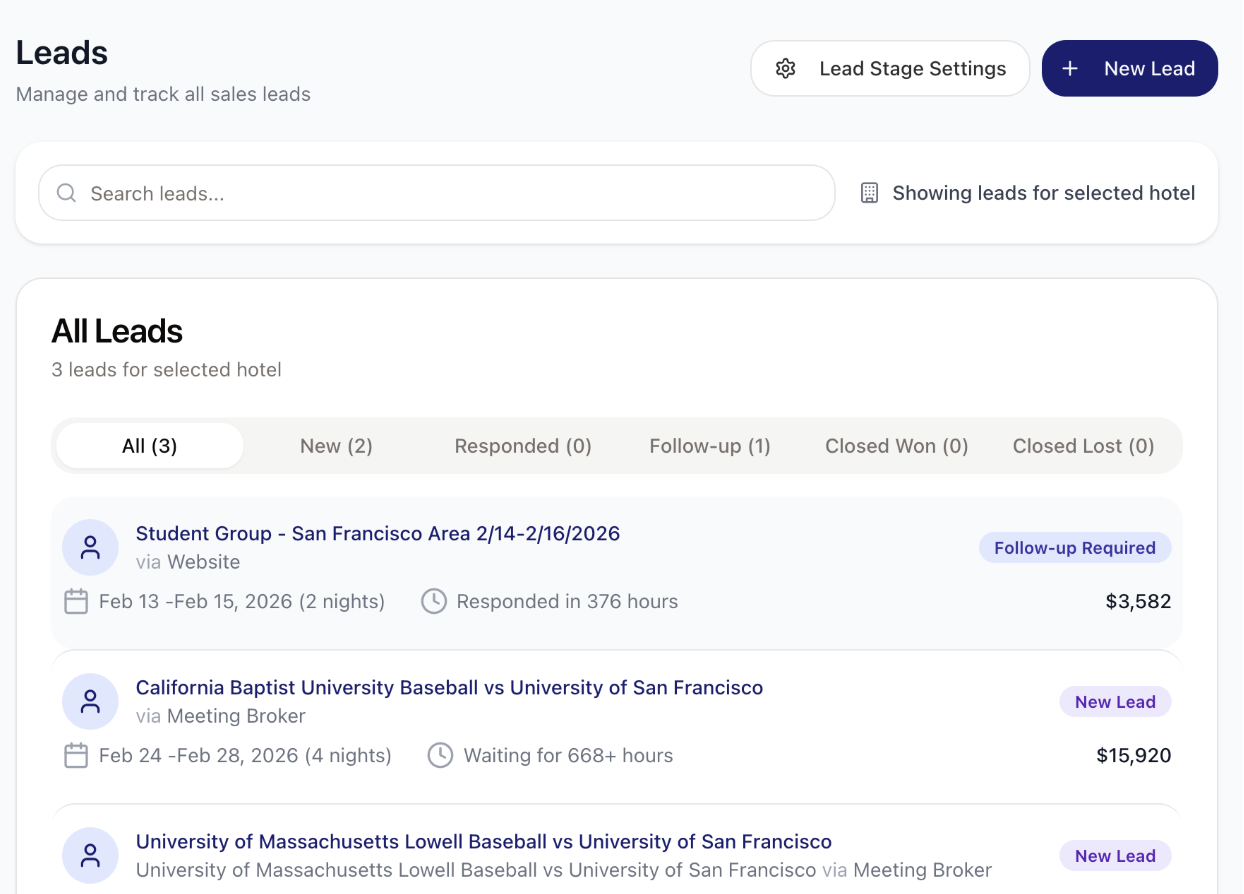This screenshot has height=894, width=1244.
Task: Click the hotel building icon near filter text
Action: (868, 192)
